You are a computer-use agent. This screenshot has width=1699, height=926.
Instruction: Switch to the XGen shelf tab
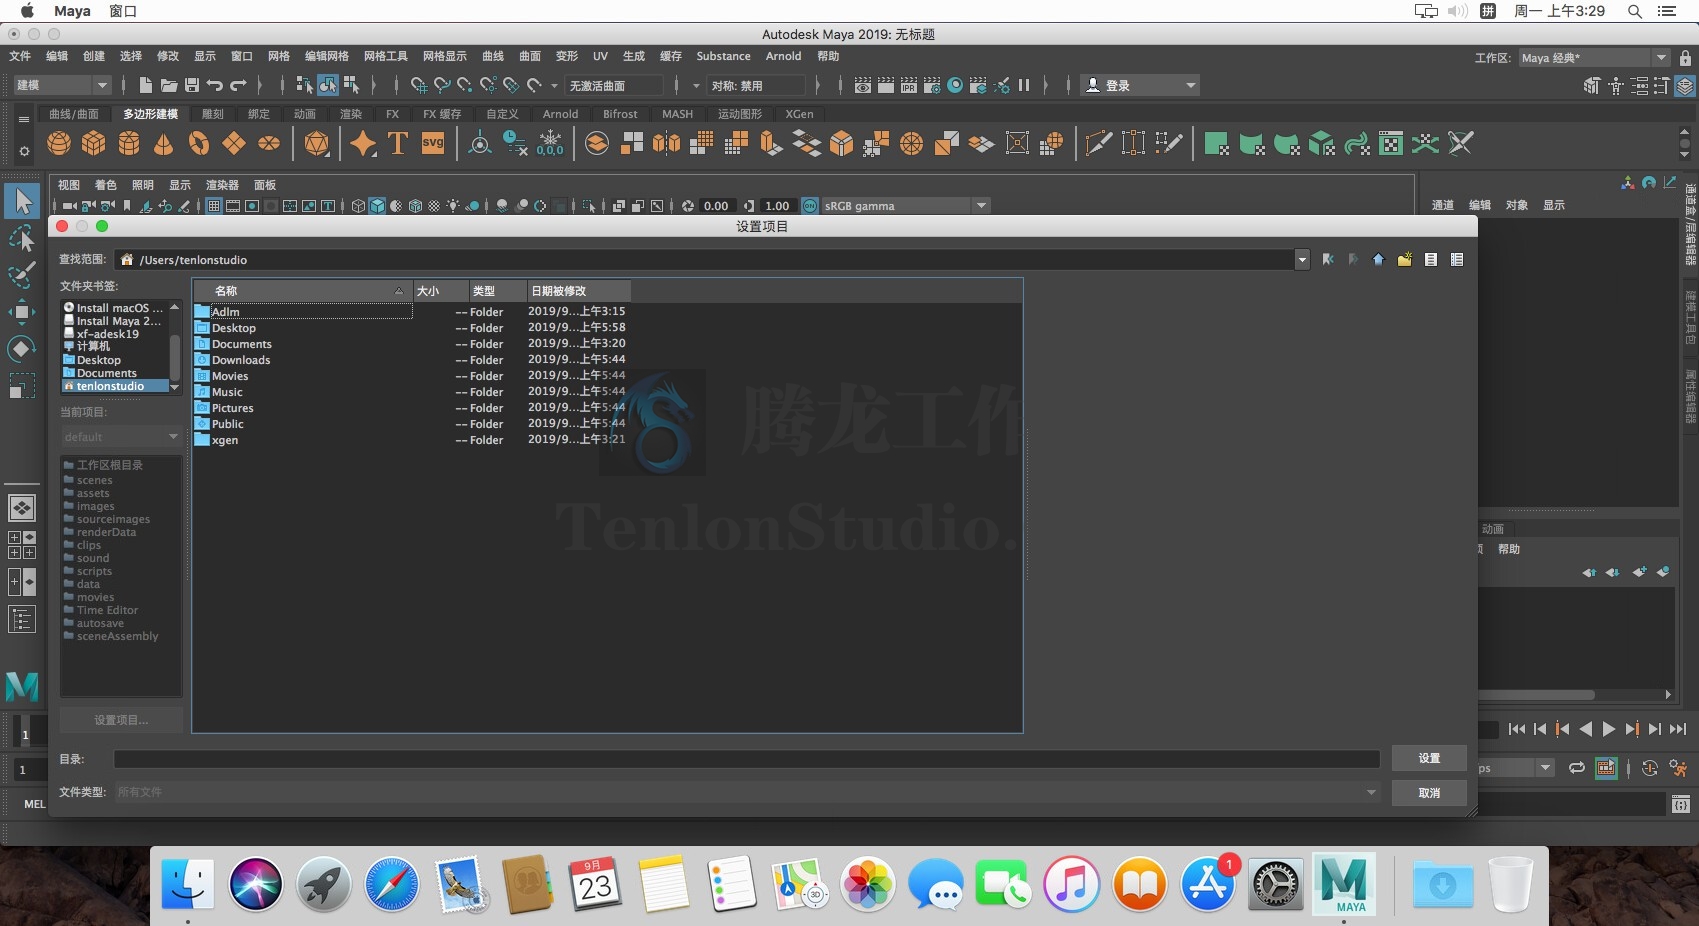[799, 114]
